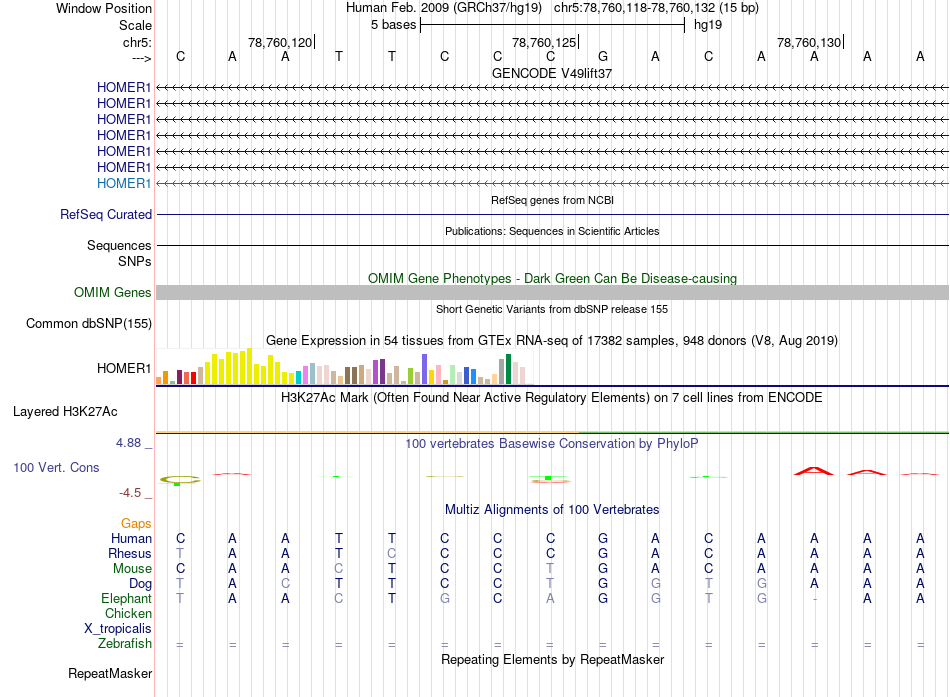950x697 pixels.
Task: Click the dark green GTEx expression bar
Action: pyautogui.click(x=508, y=369)
